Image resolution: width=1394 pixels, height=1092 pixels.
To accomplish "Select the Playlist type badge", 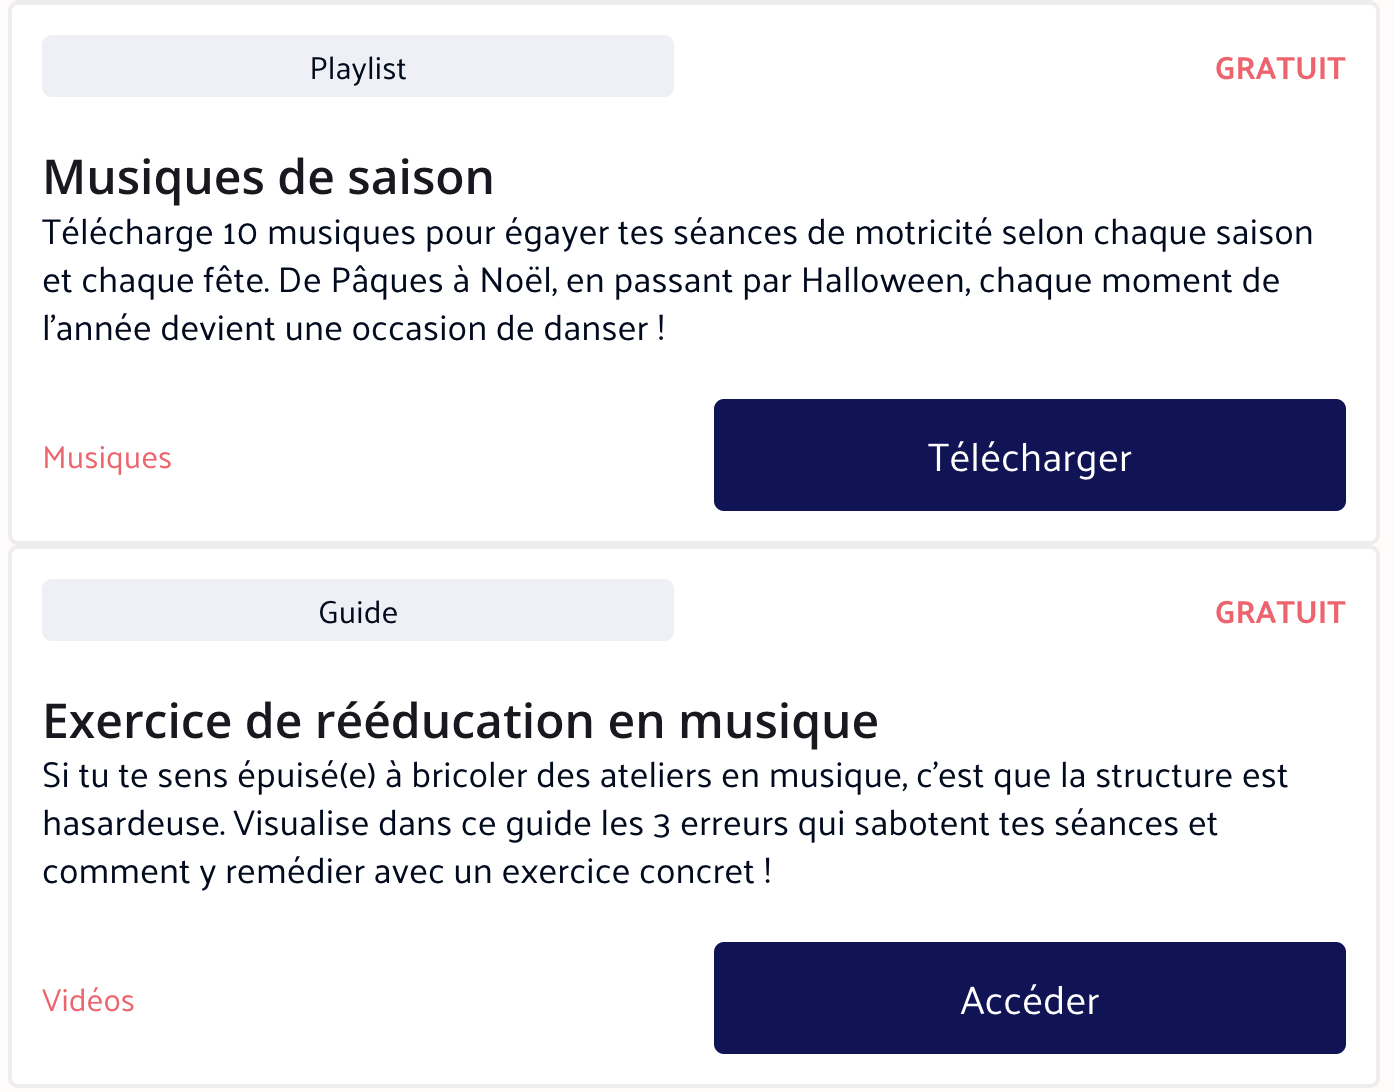I will click(357, 67).
